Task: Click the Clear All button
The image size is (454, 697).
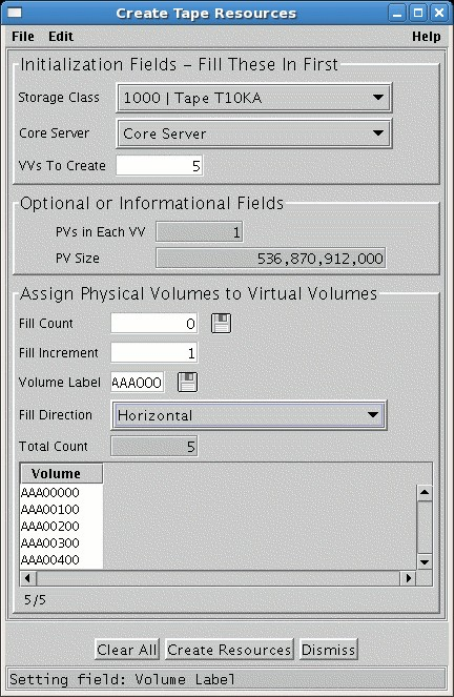Action: point(127,649)
